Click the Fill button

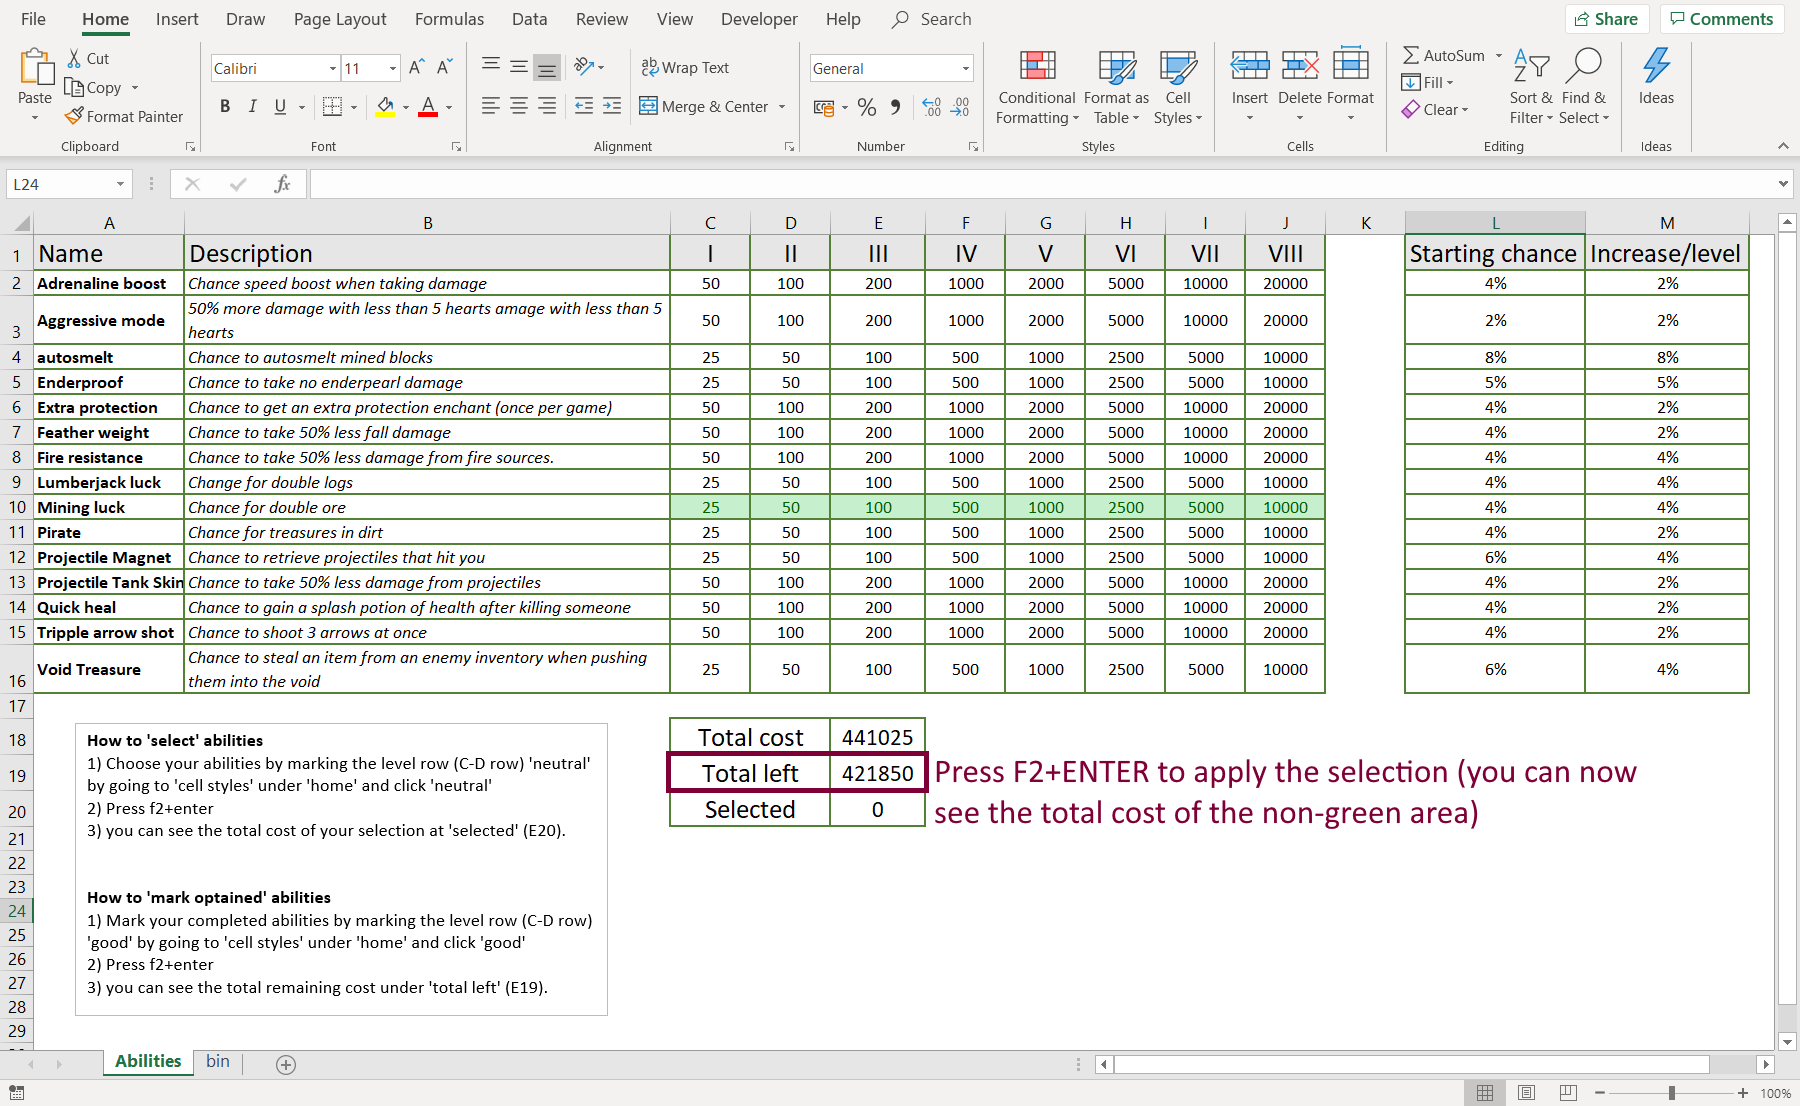point(1428,83)
